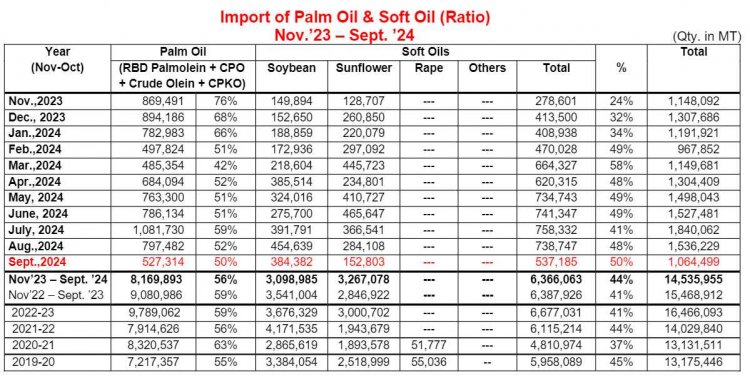Select the Soybean column header
This screenshot has width=750, height=376.
(291, 68)
